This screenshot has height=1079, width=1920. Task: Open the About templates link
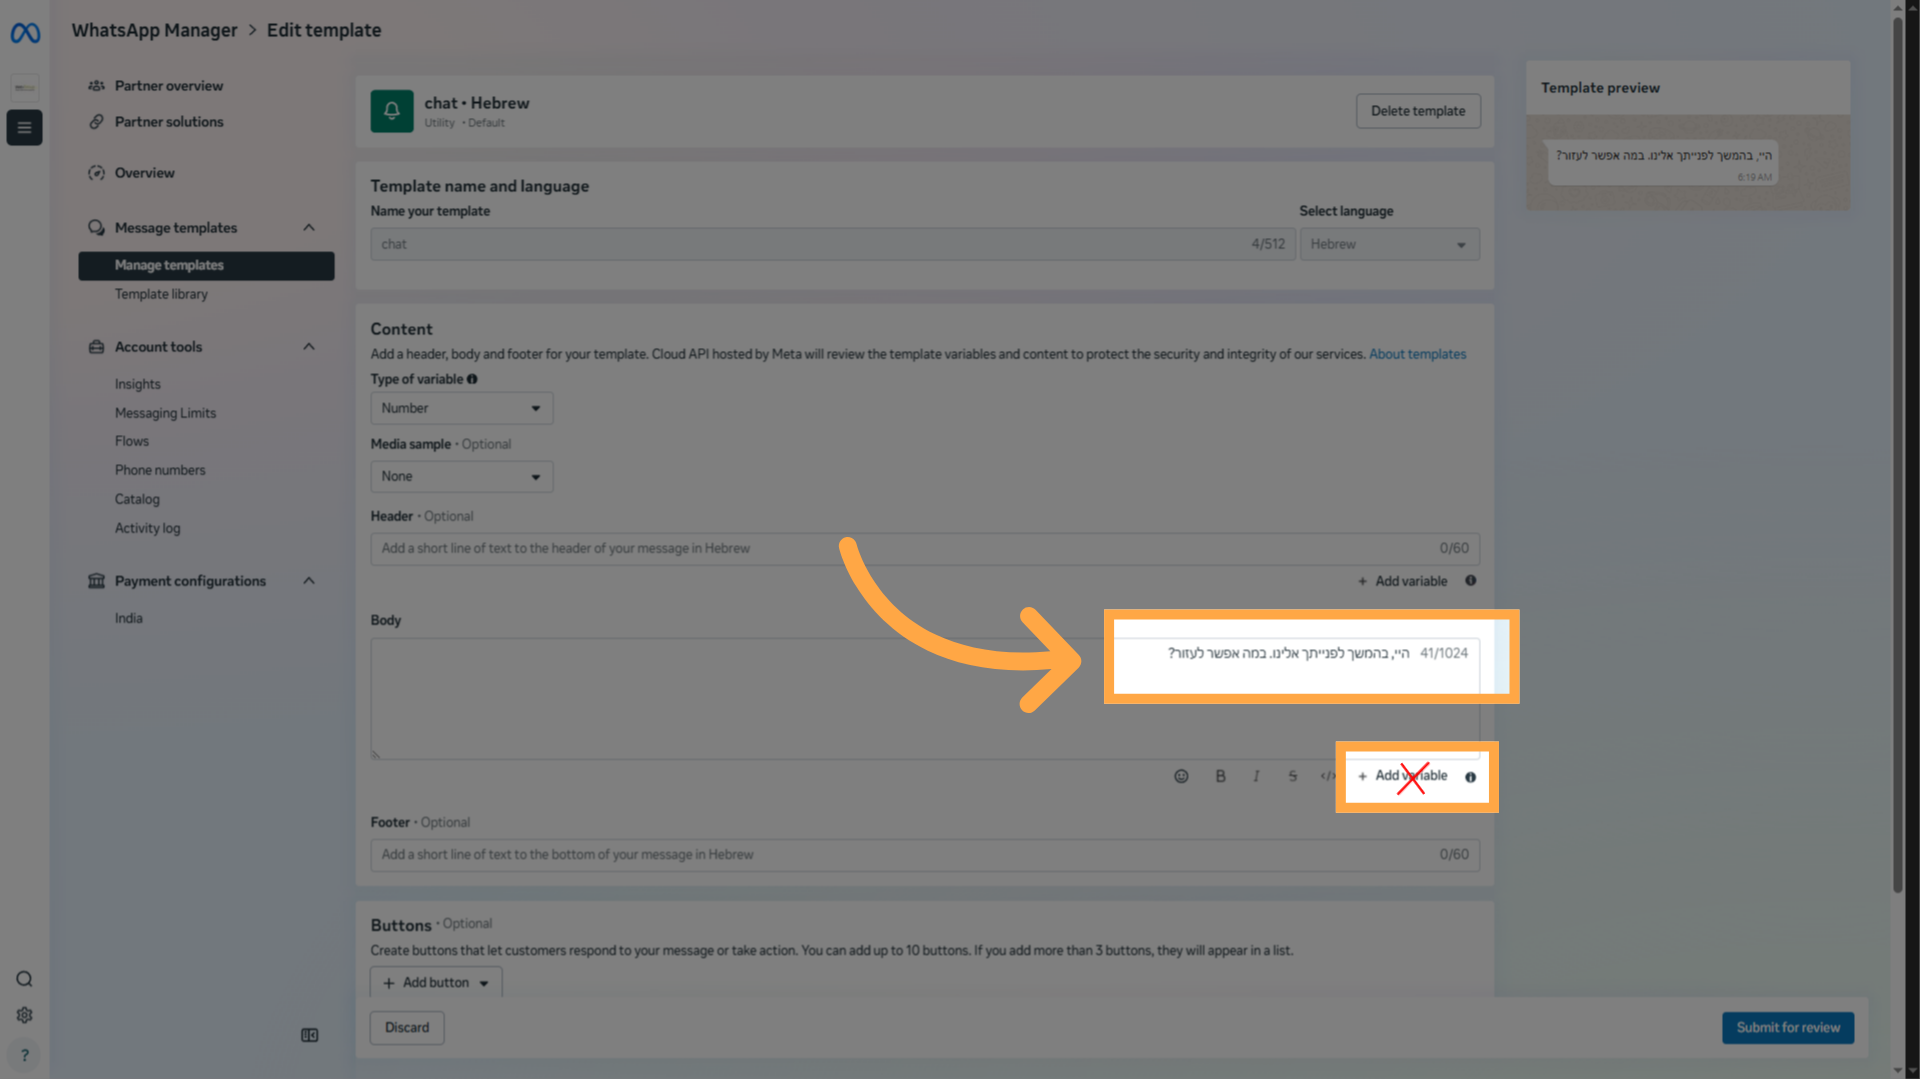1417,354
